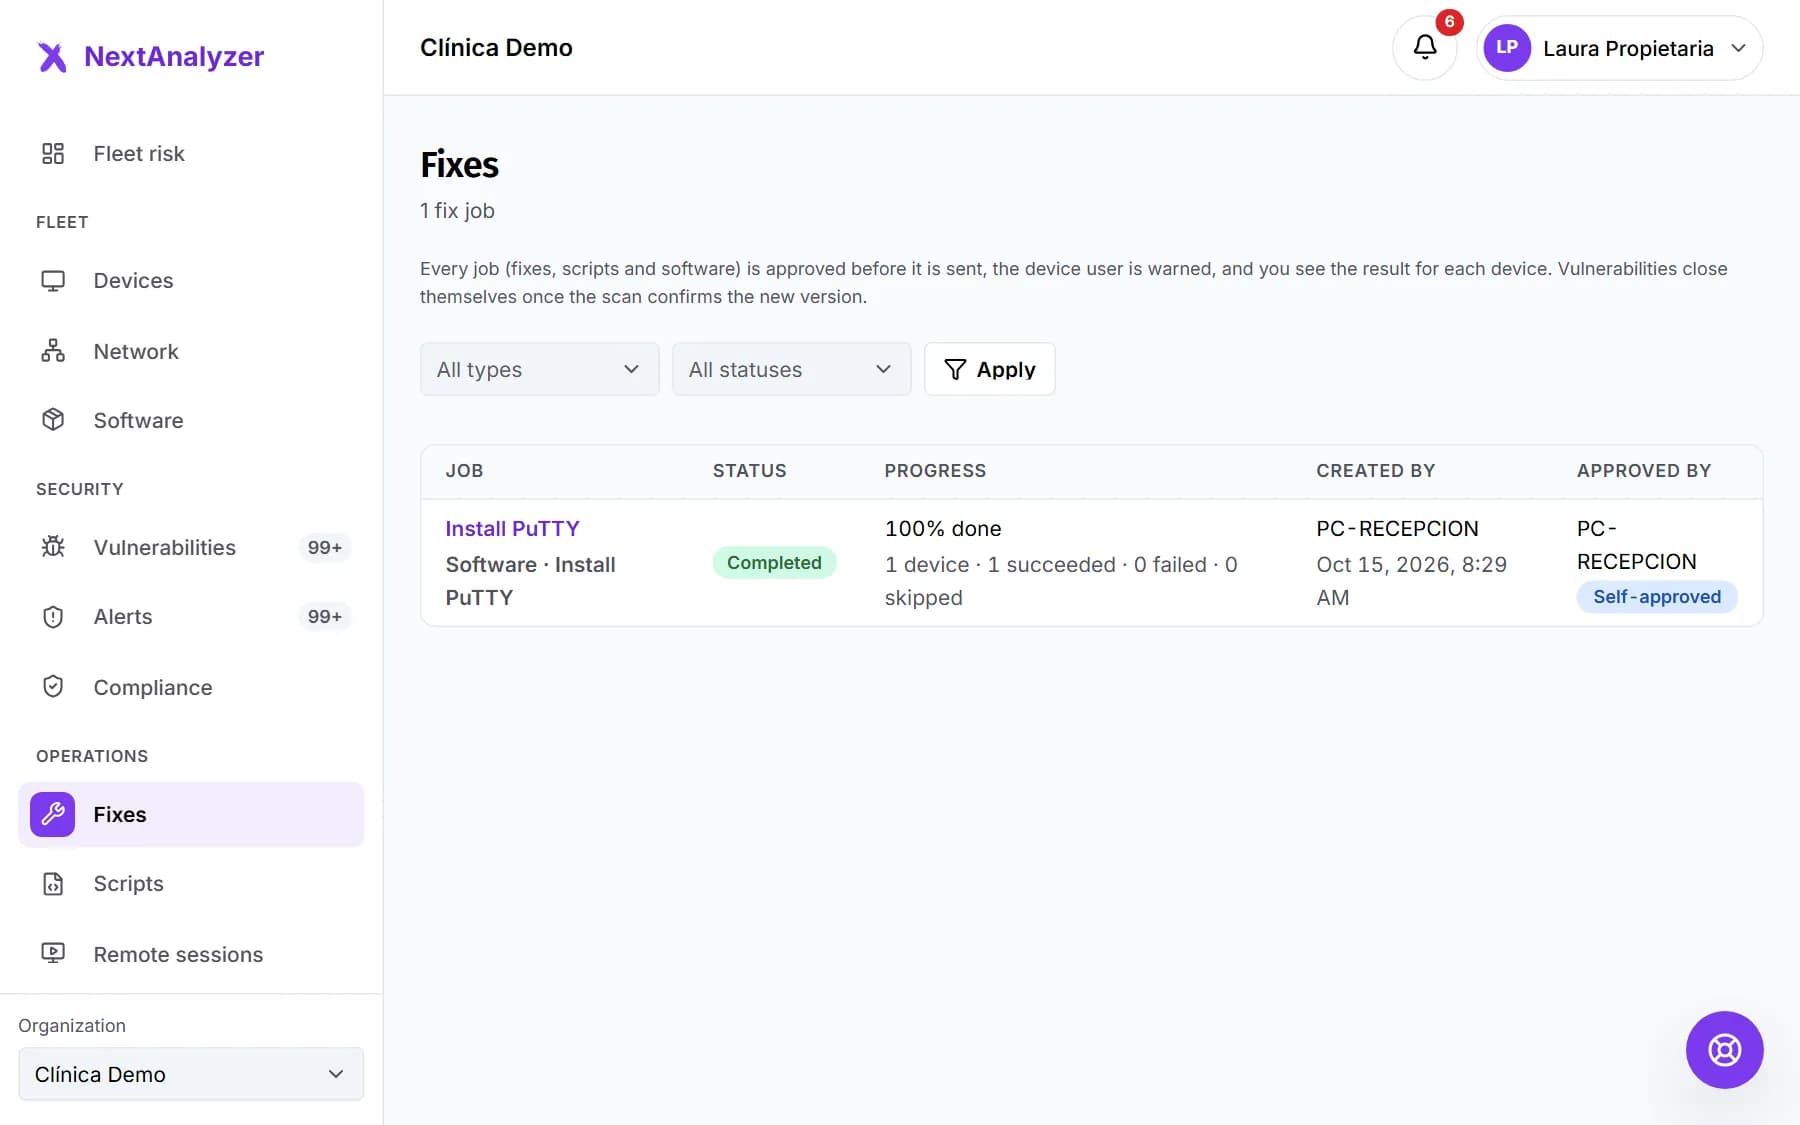Click 'Software · Install PuTTY' job description

530,581
